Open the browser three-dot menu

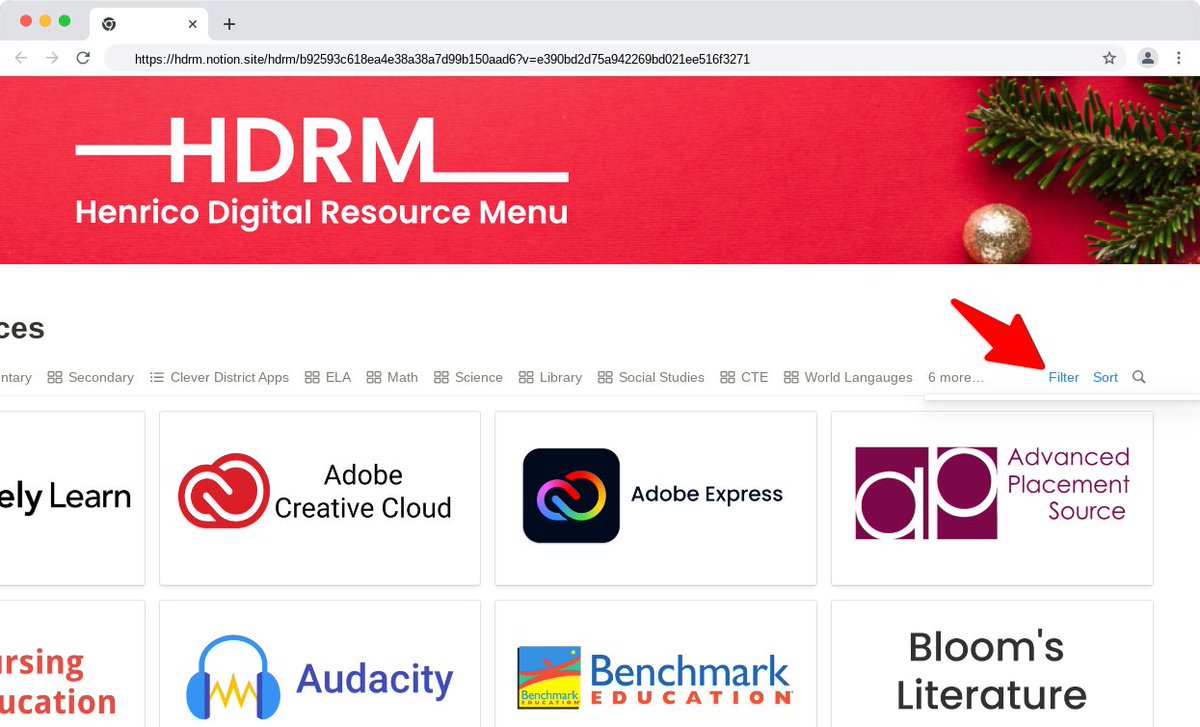(1178, 58)
